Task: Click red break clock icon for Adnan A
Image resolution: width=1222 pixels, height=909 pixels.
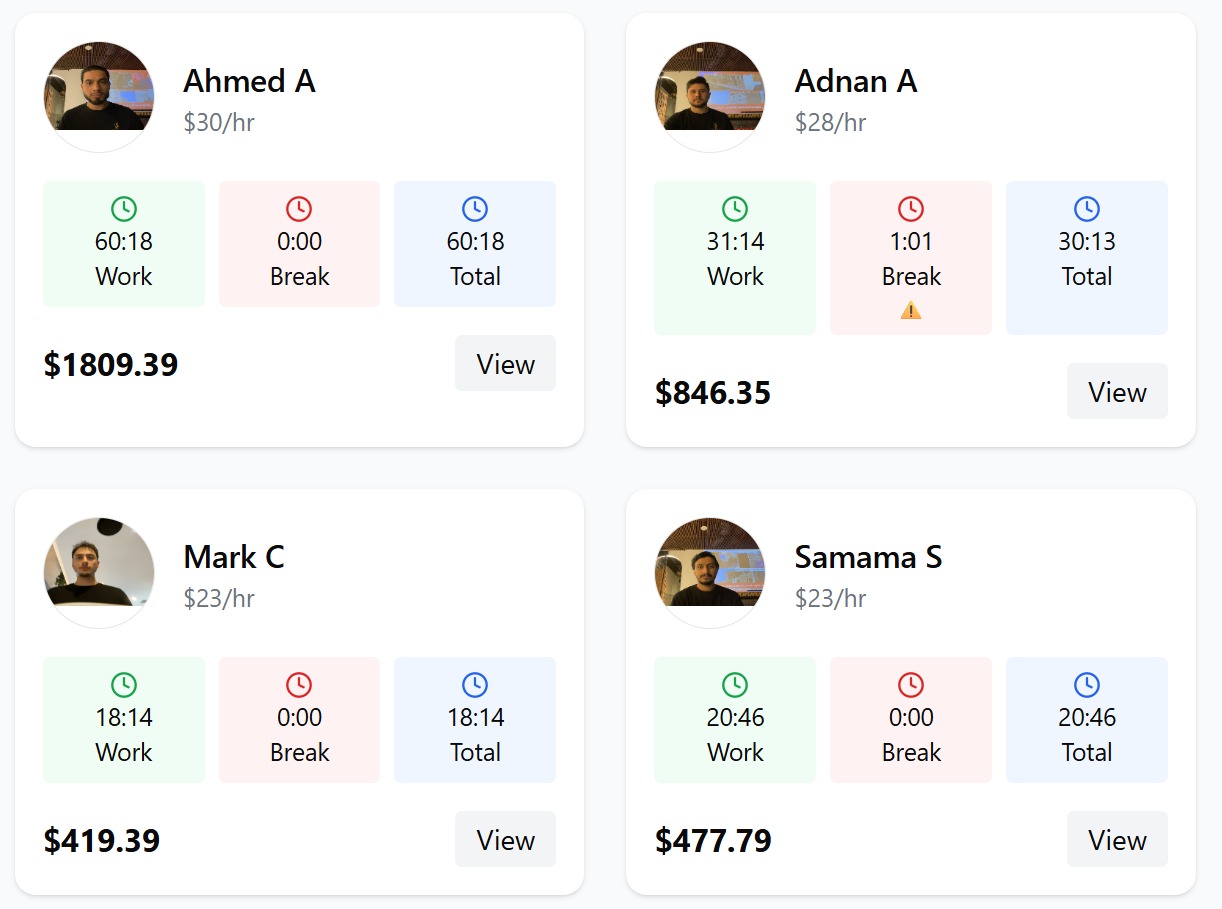Action: [x=911, y=209]
